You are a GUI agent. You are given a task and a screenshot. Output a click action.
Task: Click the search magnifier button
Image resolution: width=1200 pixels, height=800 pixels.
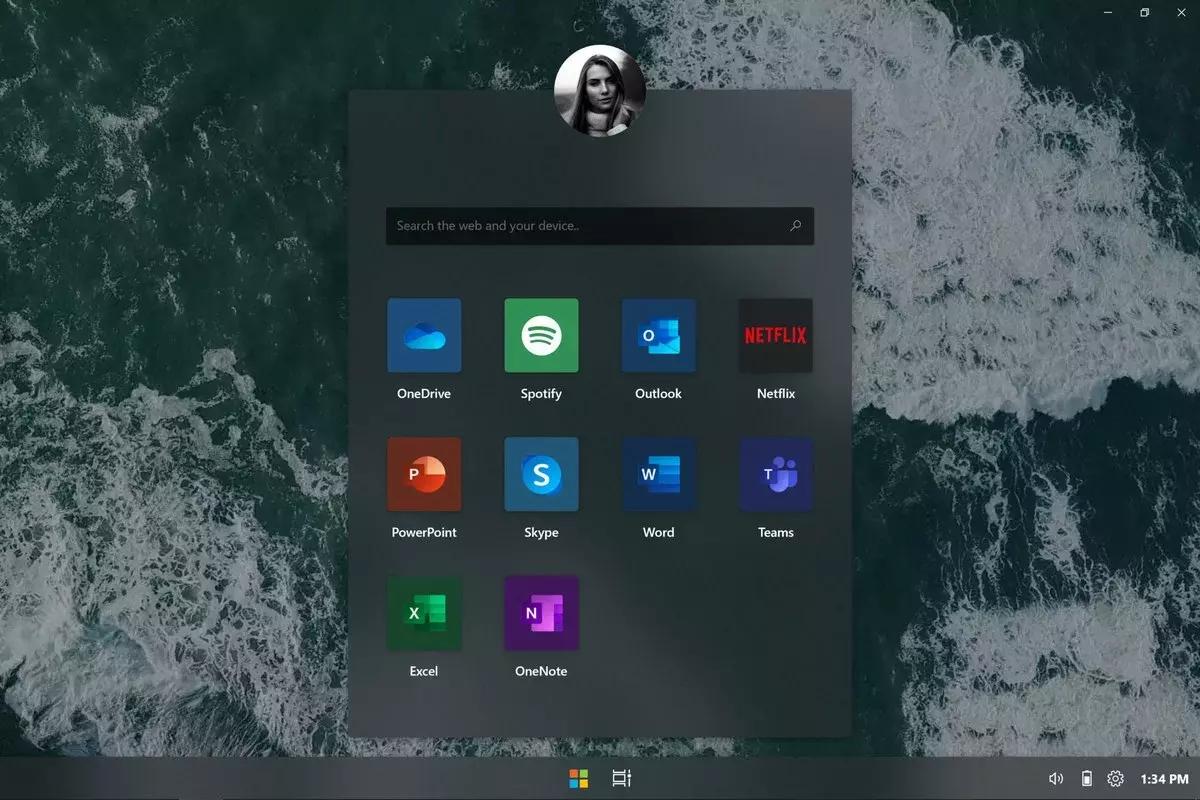pyautogui.click(x=795, y=226)
